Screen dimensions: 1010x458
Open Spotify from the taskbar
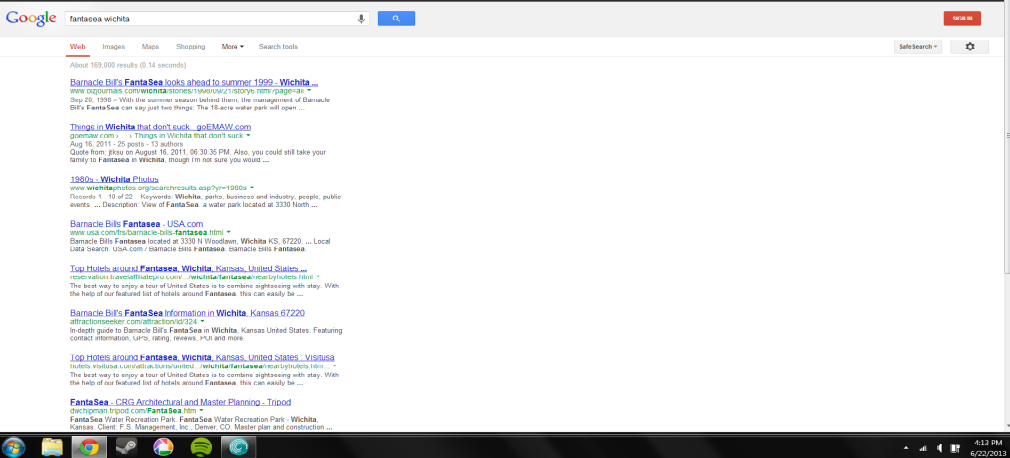tap(202, 446)
